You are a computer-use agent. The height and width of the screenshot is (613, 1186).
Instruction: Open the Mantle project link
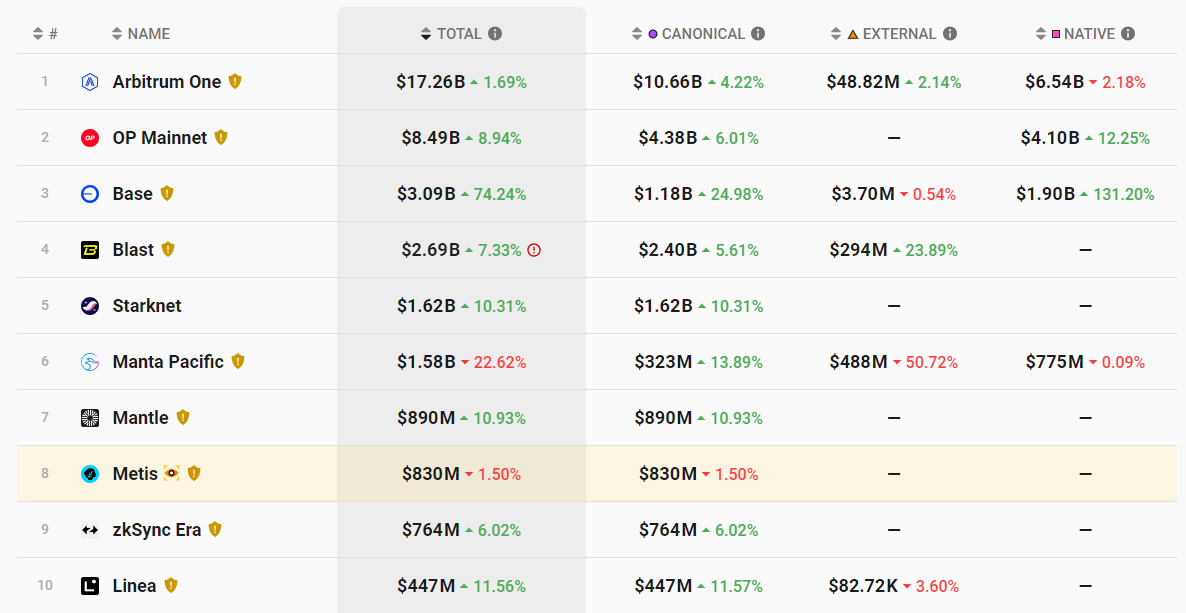141,418
